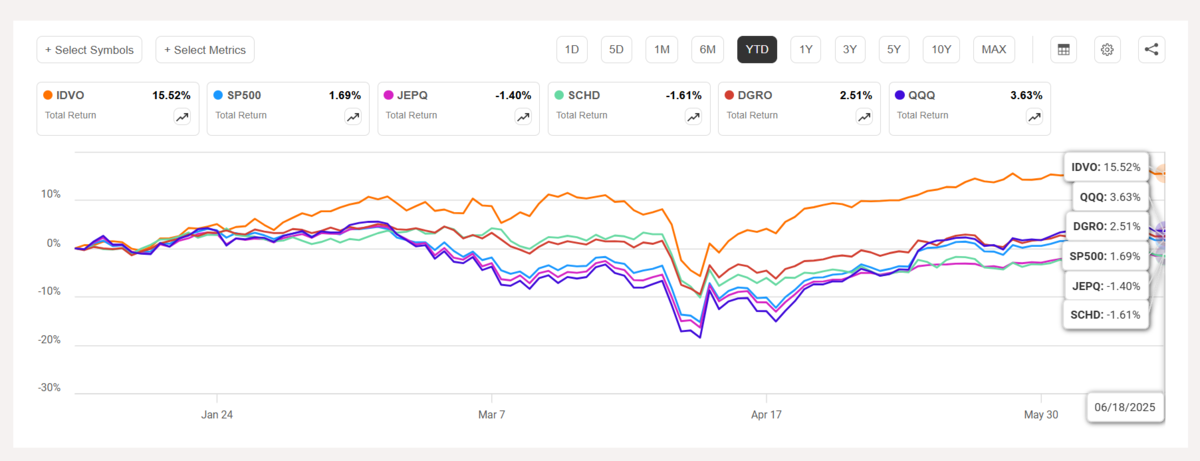Click the -1.61% value in SCHD card
1200x461 pixels.
click(x=683, y=95)
